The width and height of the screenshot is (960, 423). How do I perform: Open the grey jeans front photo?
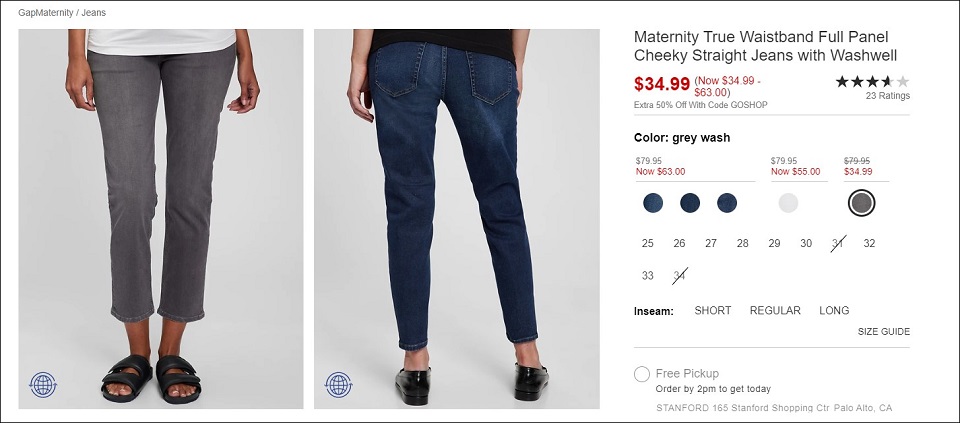tap(161, 219)
